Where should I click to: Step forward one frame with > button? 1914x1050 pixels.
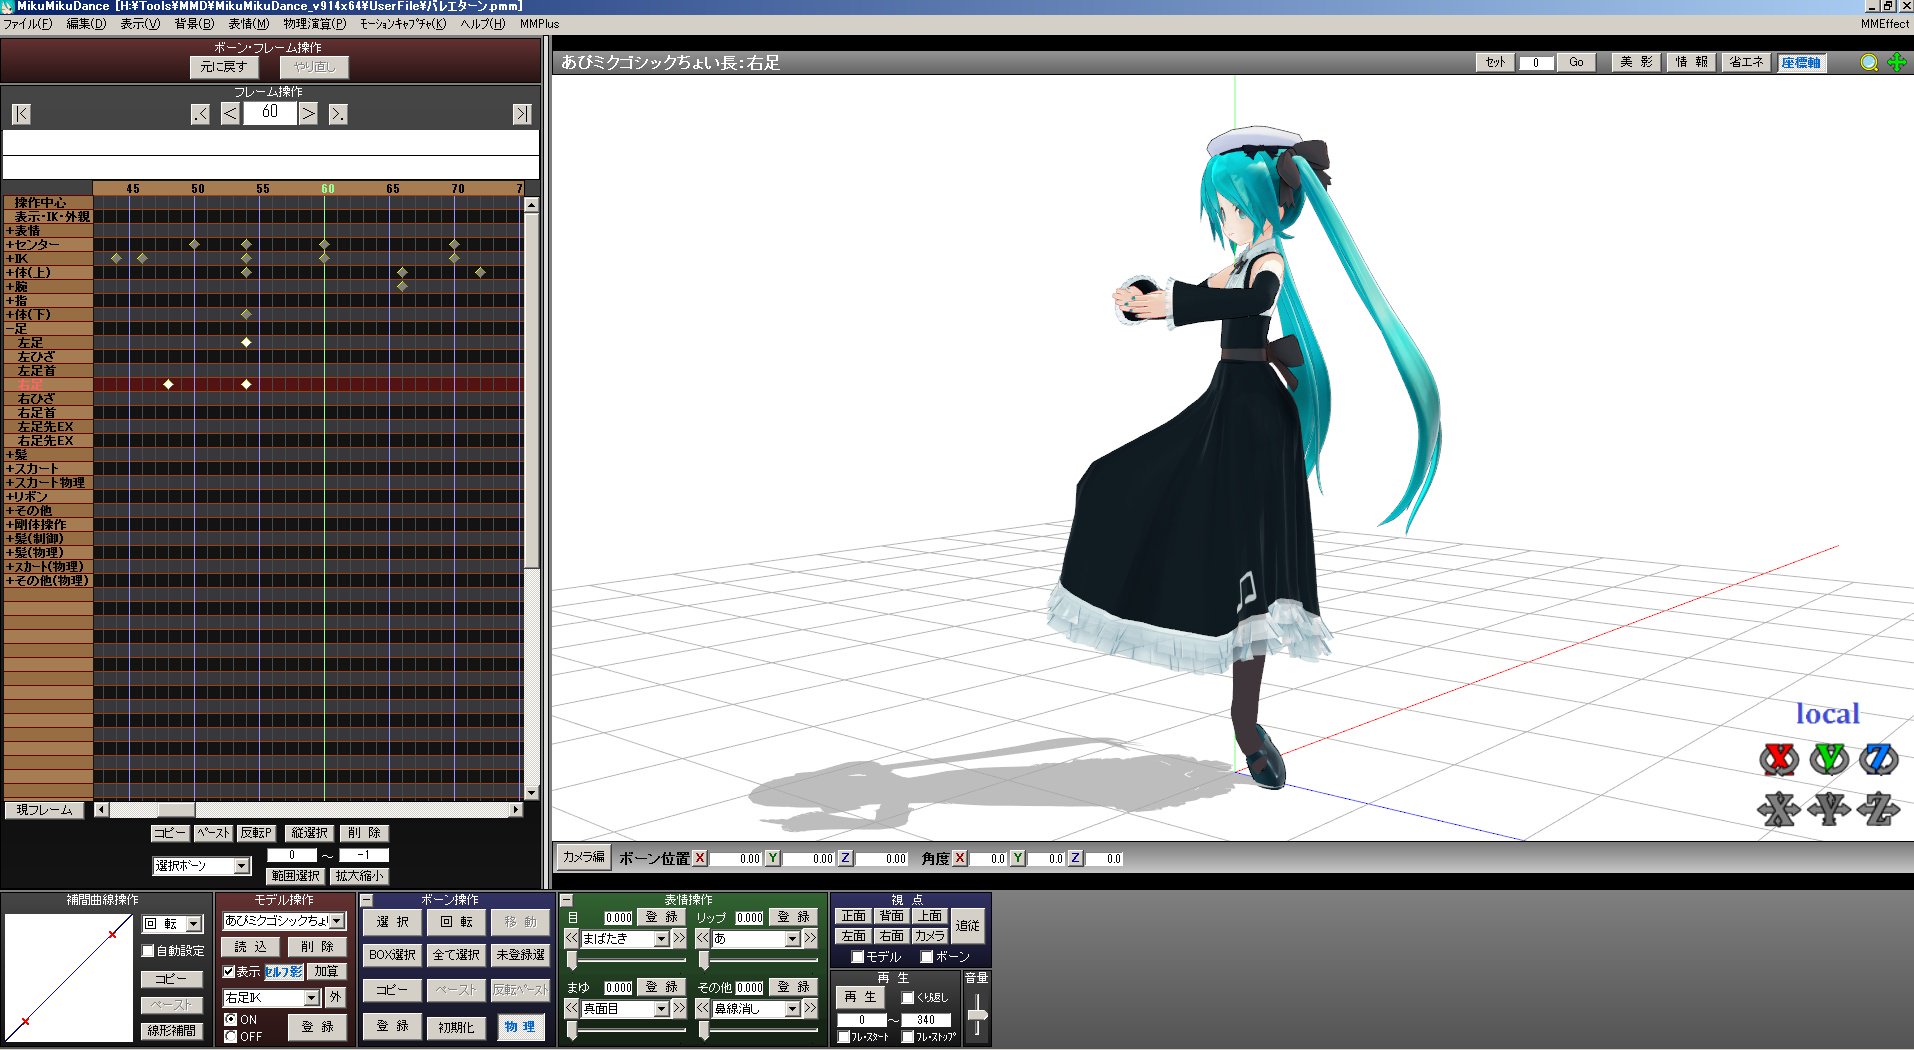pyautogui.click(x=308, y=114)
